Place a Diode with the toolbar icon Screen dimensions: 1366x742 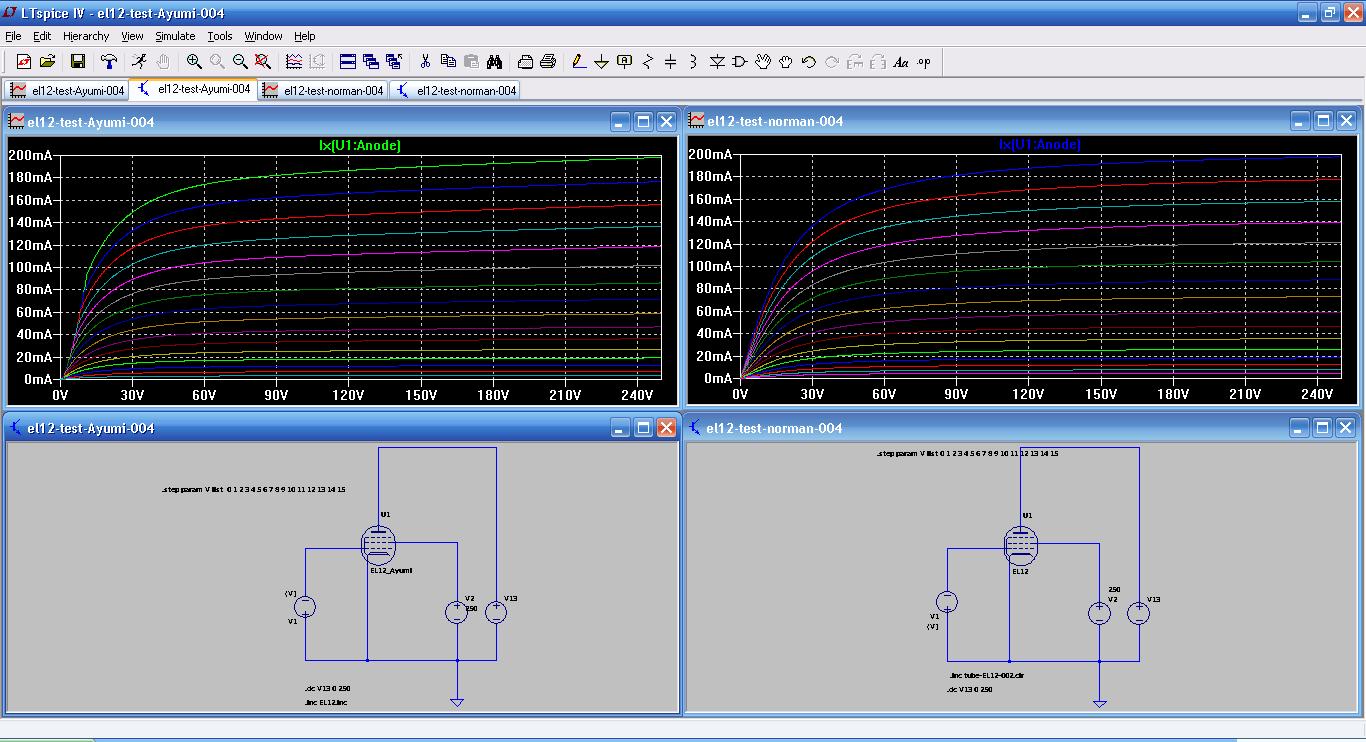[x=717, y=62]
